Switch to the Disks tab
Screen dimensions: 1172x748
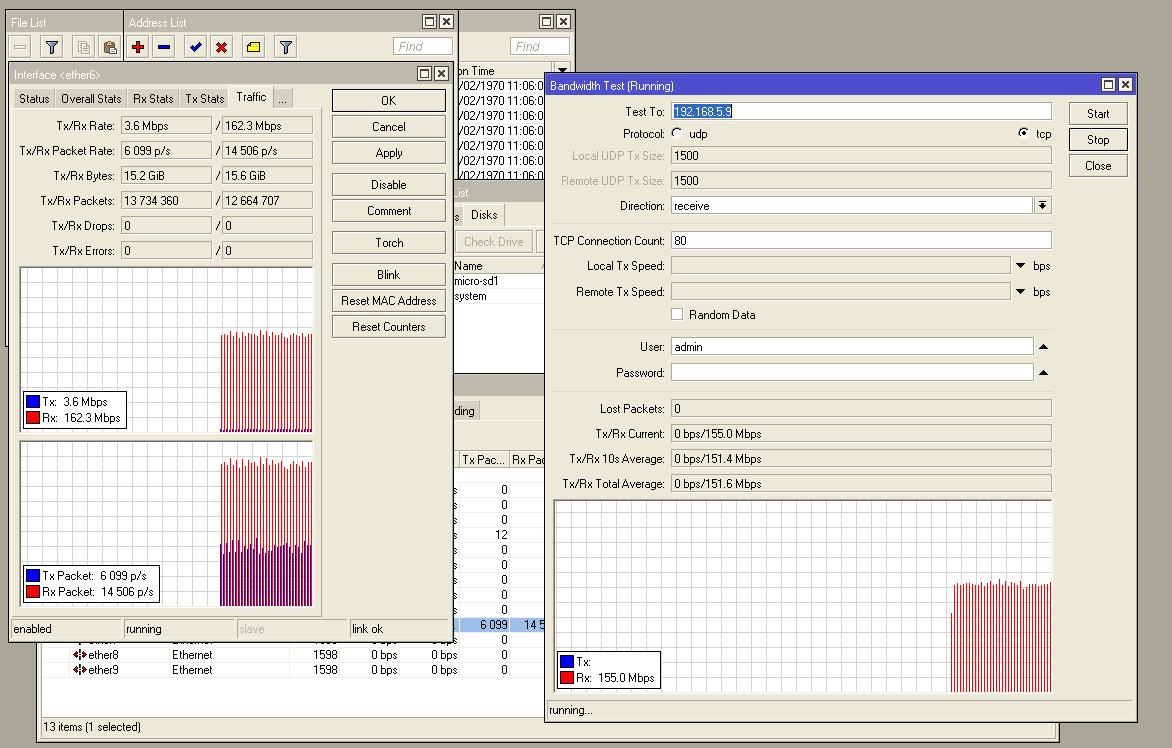pyautogui.click(x=484, y=215)
